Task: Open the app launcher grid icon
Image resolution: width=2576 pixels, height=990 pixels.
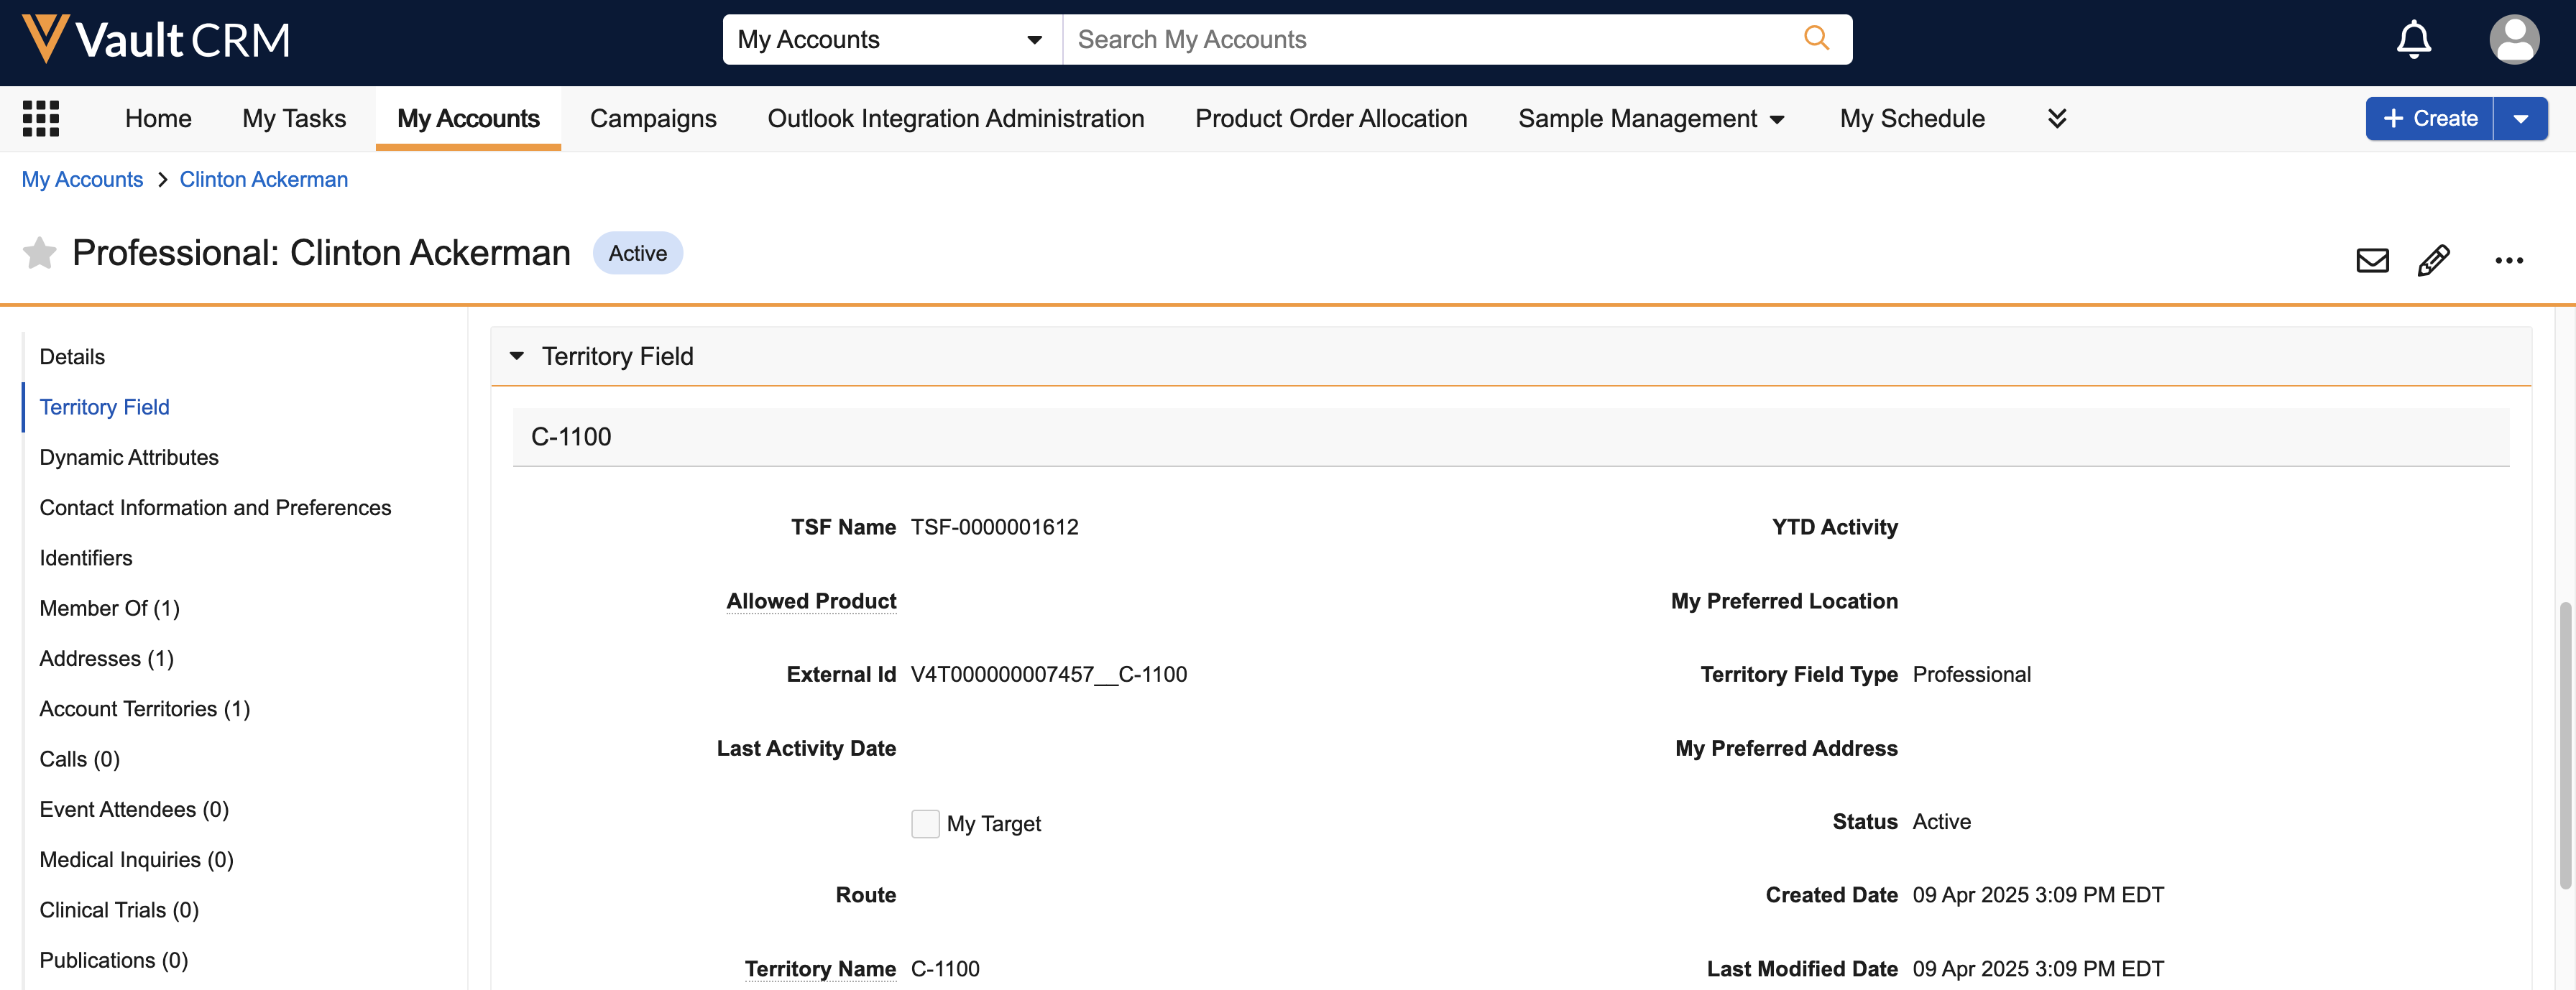Action: coord(41,118)
